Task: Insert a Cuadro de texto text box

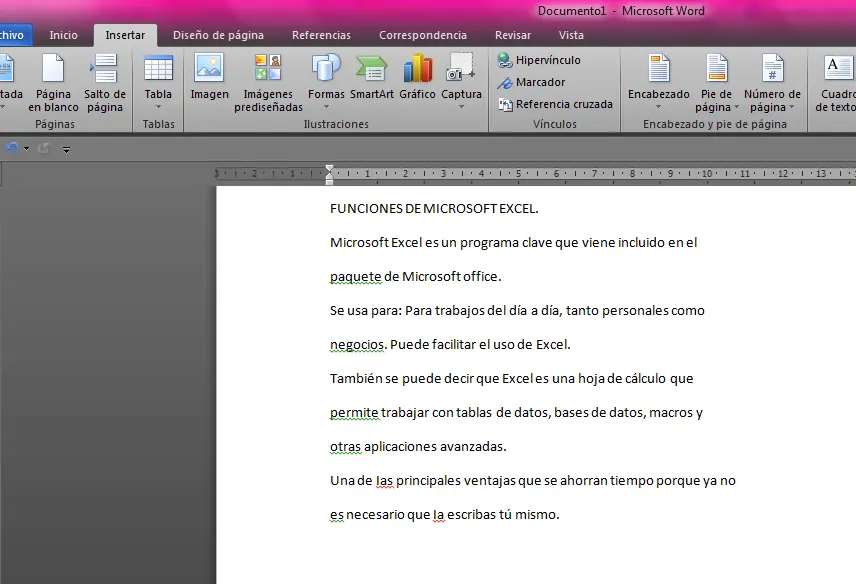Action: [x=835, y=83]
